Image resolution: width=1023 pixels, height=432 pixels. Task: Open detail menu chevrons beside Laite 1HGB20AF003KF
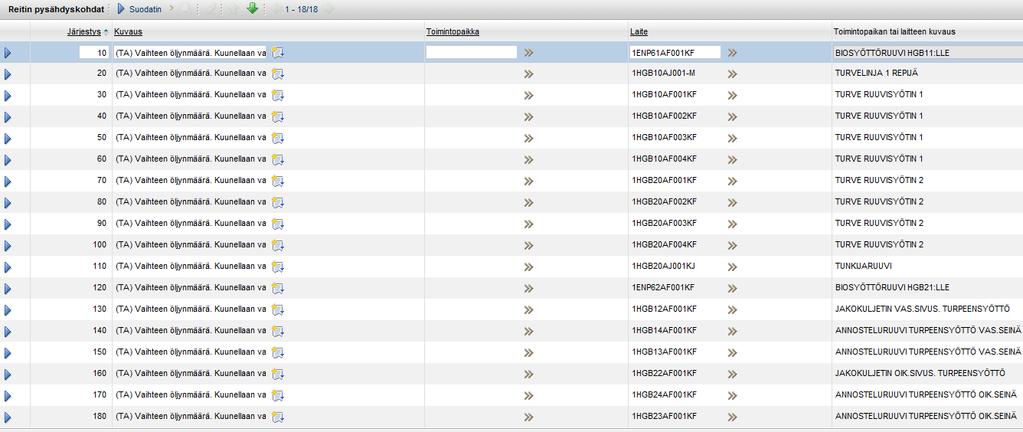(732, 224)
